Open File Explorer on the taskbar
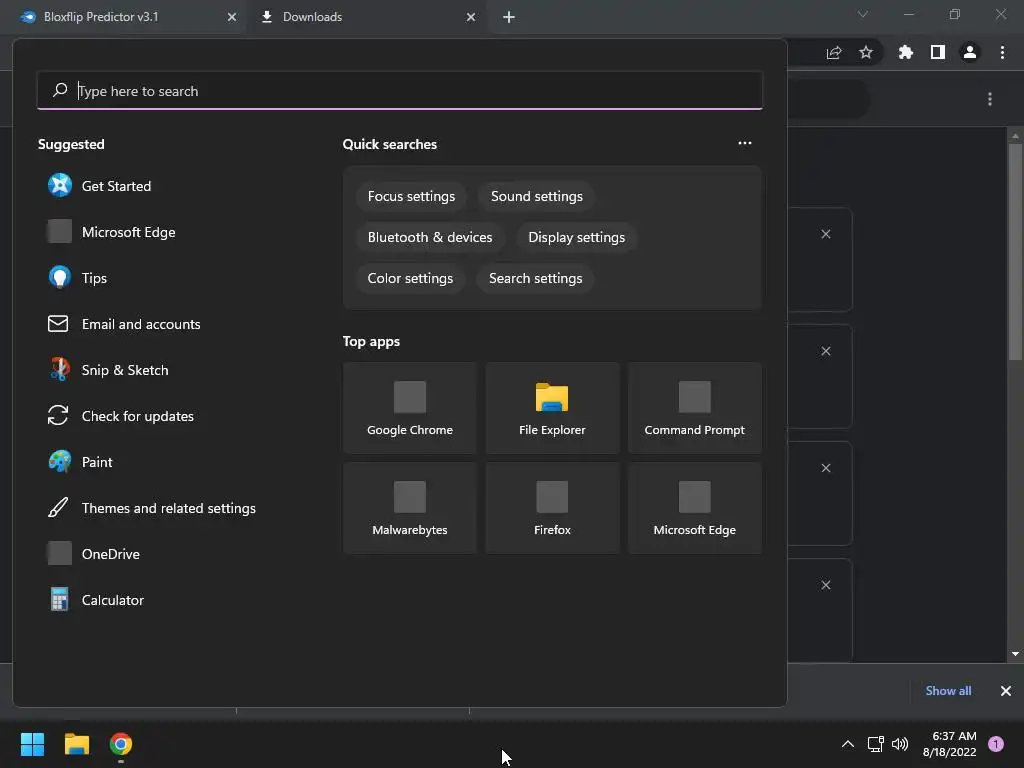The image size is (1024, 768). [x=76, y=744]
